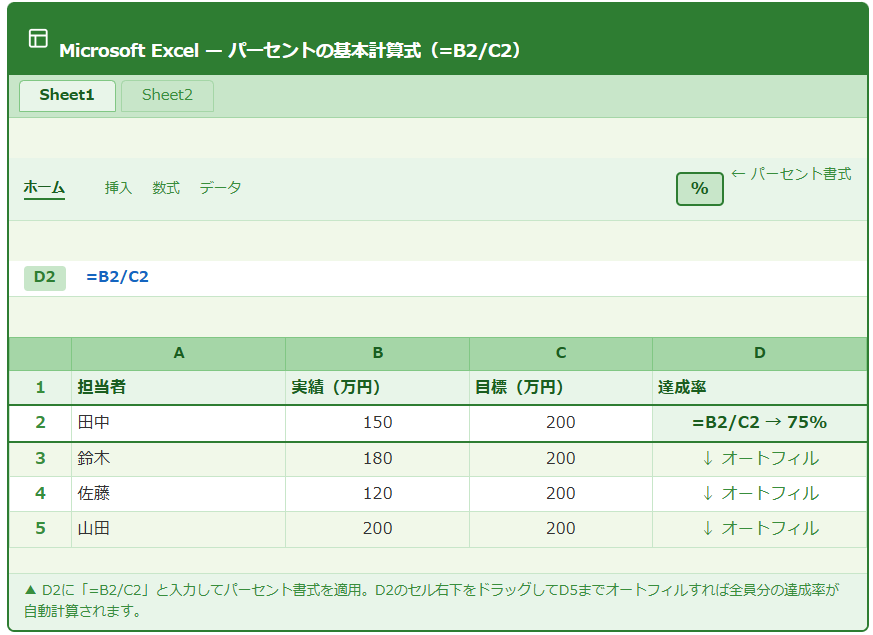This screenshot has height=635, width=873.
Task: Click cell A2 containing 田中
Action: pyautogui.click(x=178, y=423)
